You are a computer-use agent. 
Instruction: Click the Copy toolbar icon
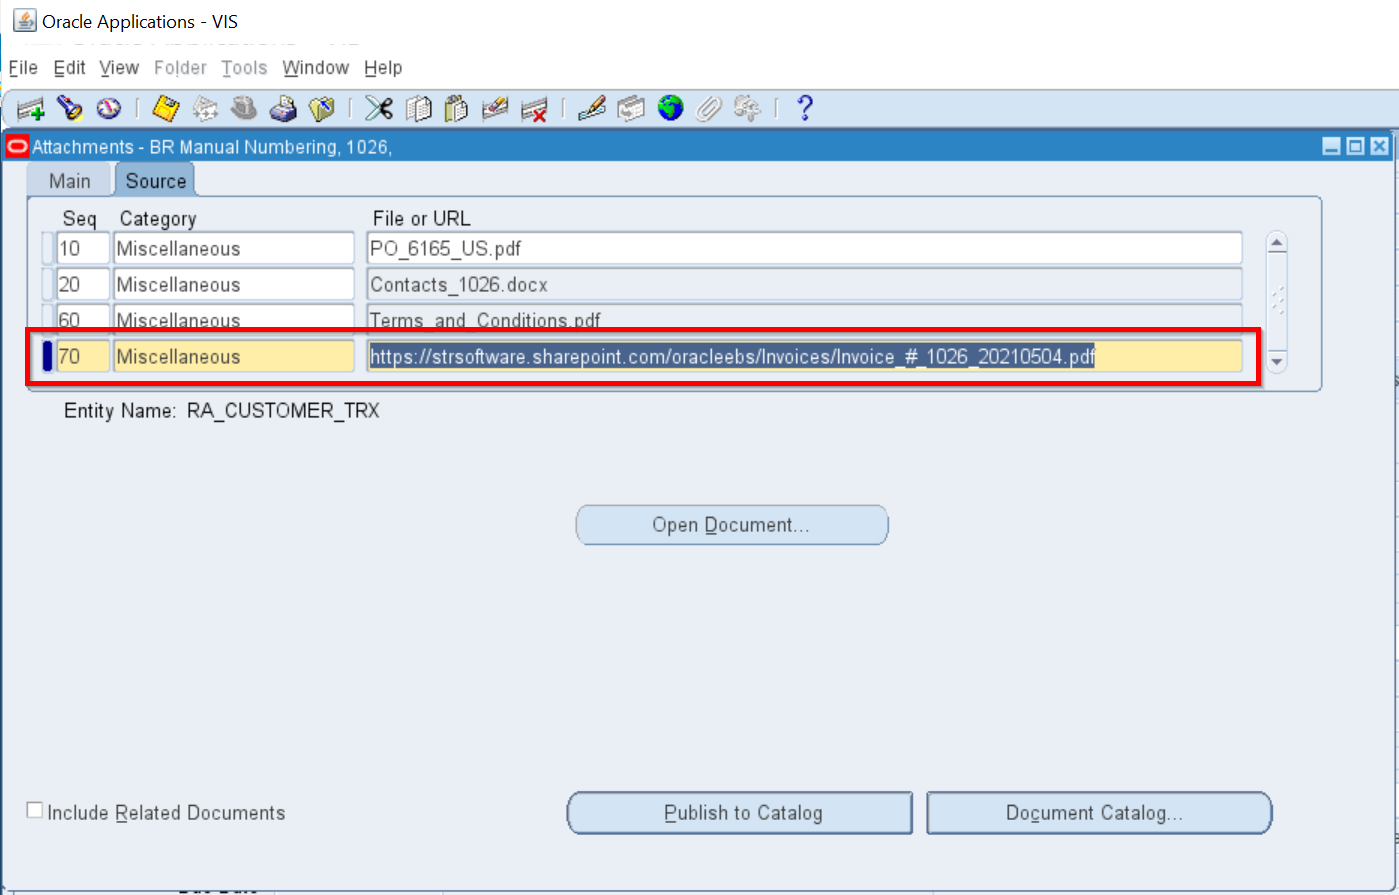418,108
